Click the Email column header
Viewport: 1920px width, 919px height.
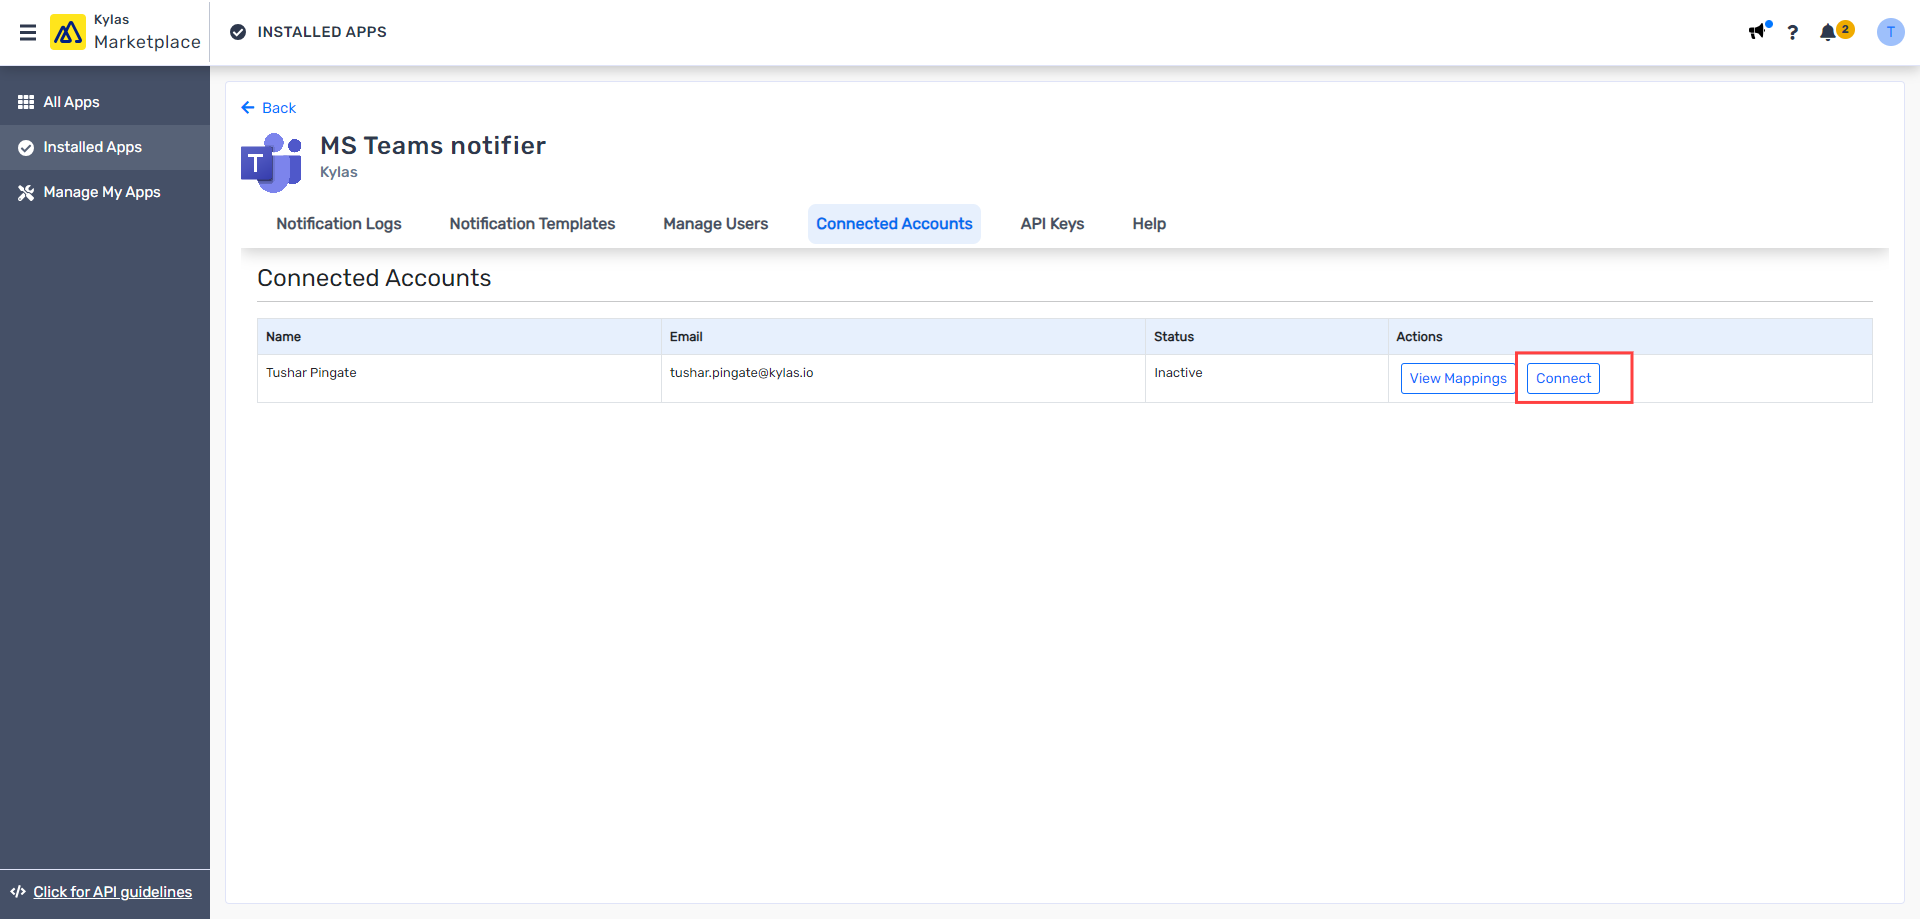coord(903,337)
